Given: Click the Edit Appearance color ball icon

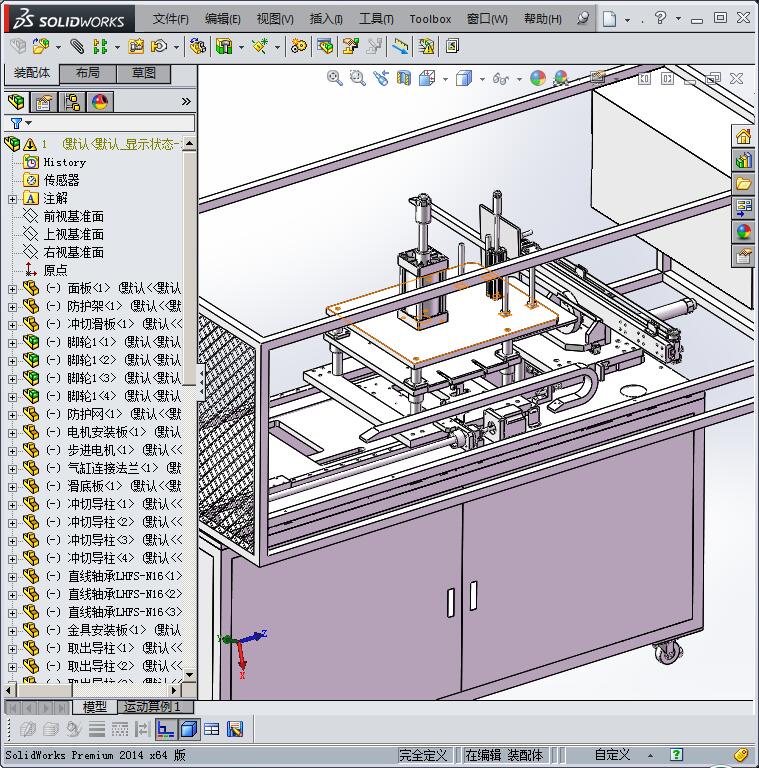Looking at the screenshot, I should (x=538, y=78).
